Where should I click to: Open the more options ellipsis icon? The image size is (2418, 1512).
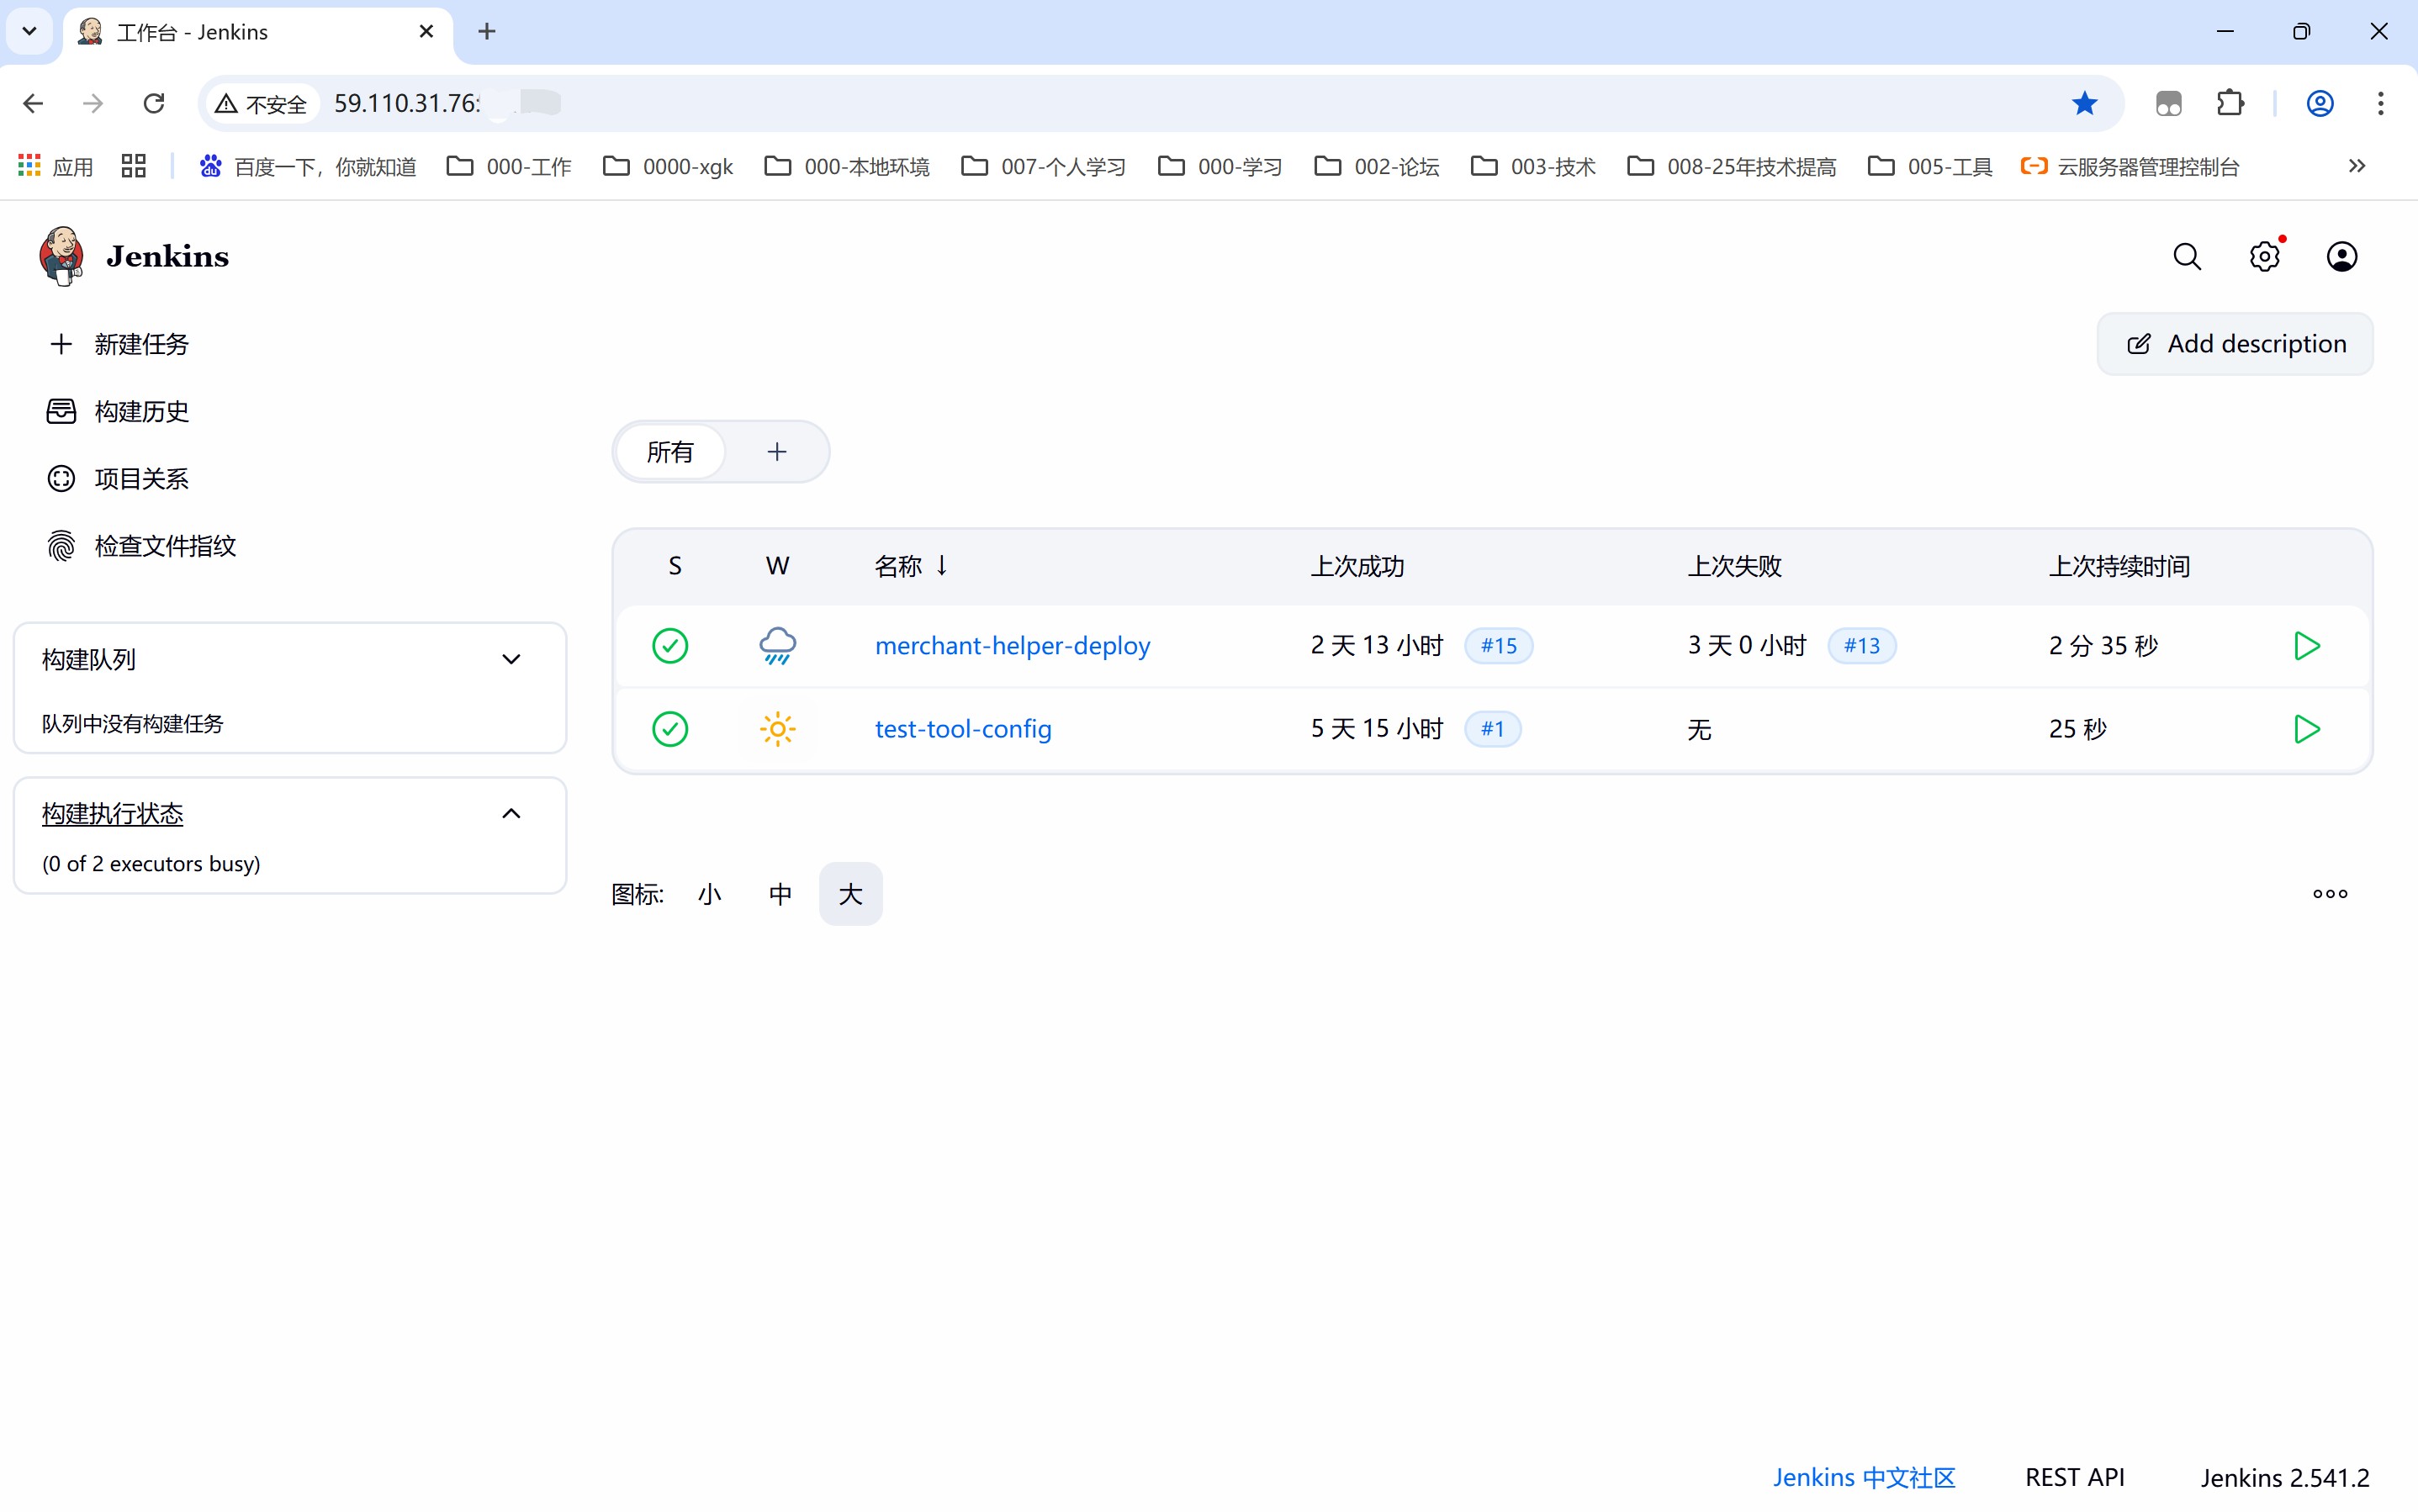[2330, 894]
